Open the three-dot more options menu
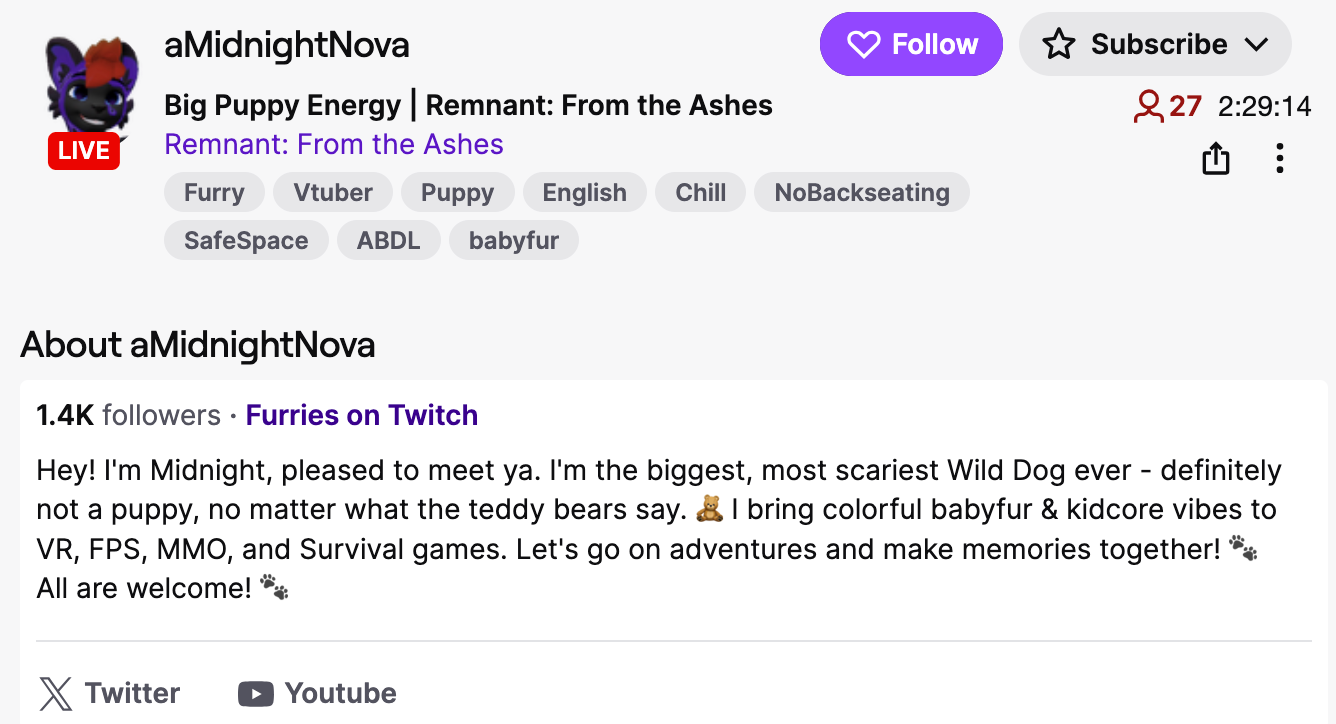The width and height of the screenshot is (1336, 724). (1279, 158)
